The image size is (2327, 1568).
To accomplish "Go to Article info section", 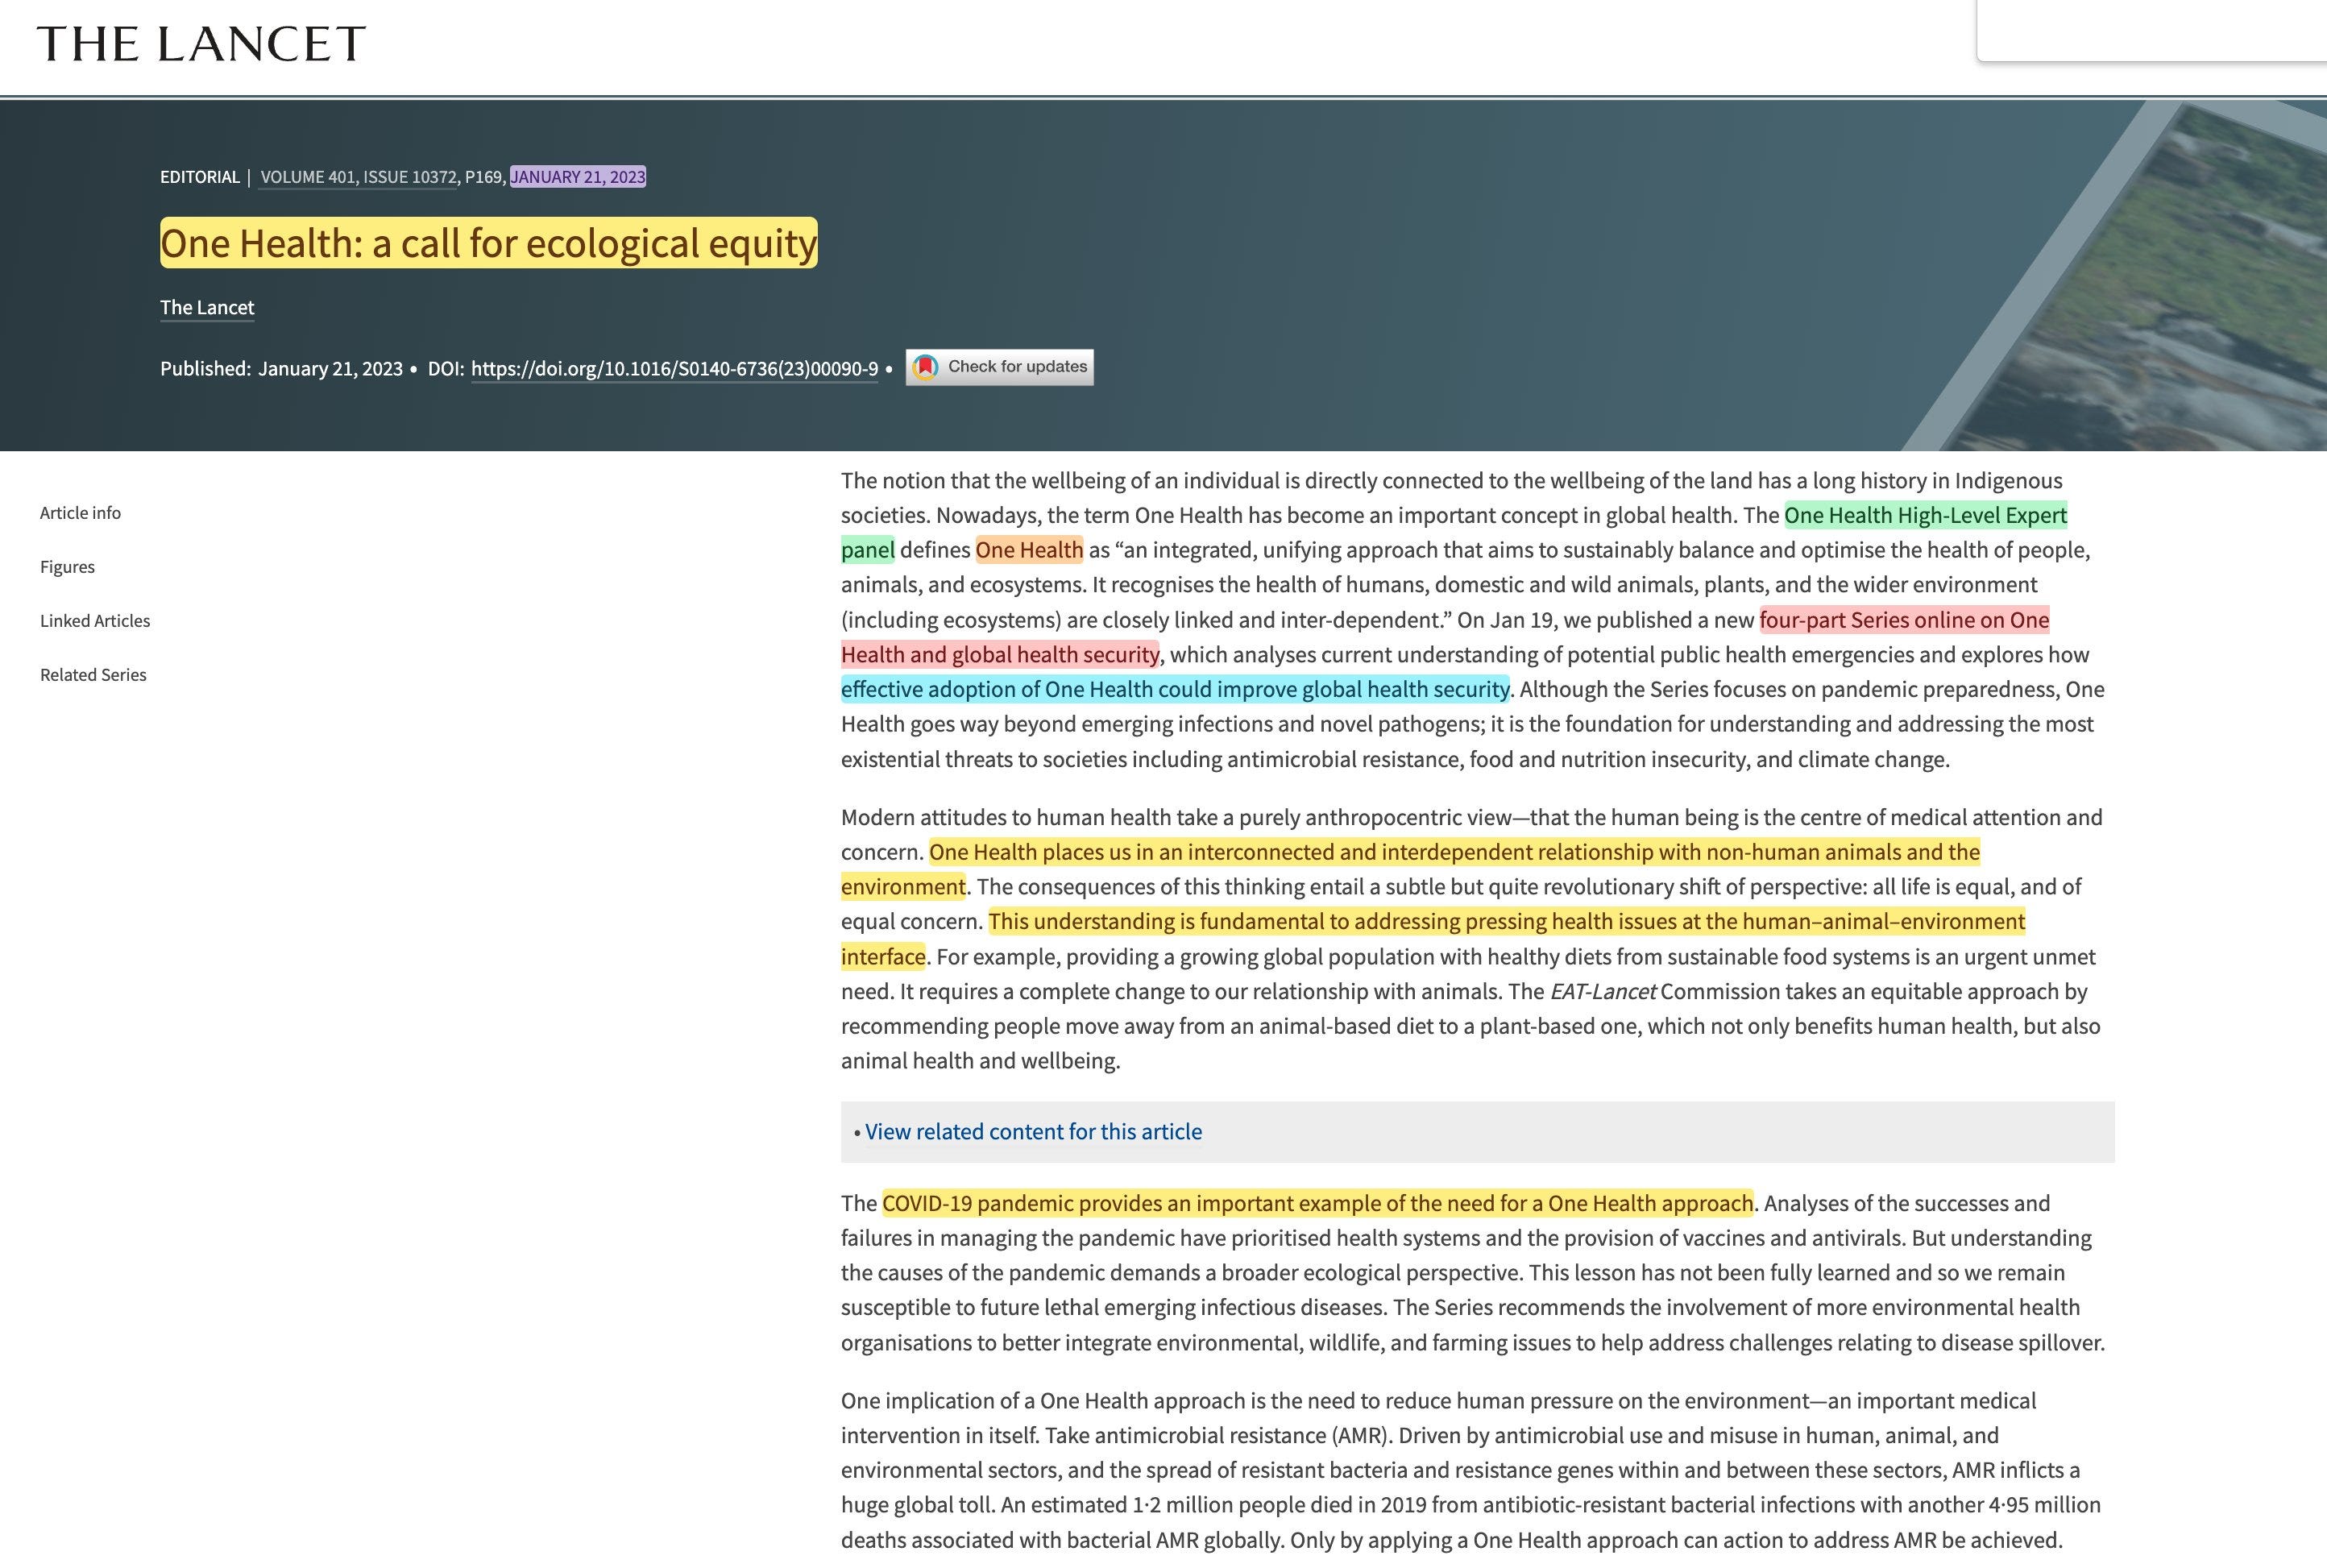I will [80, 513].
